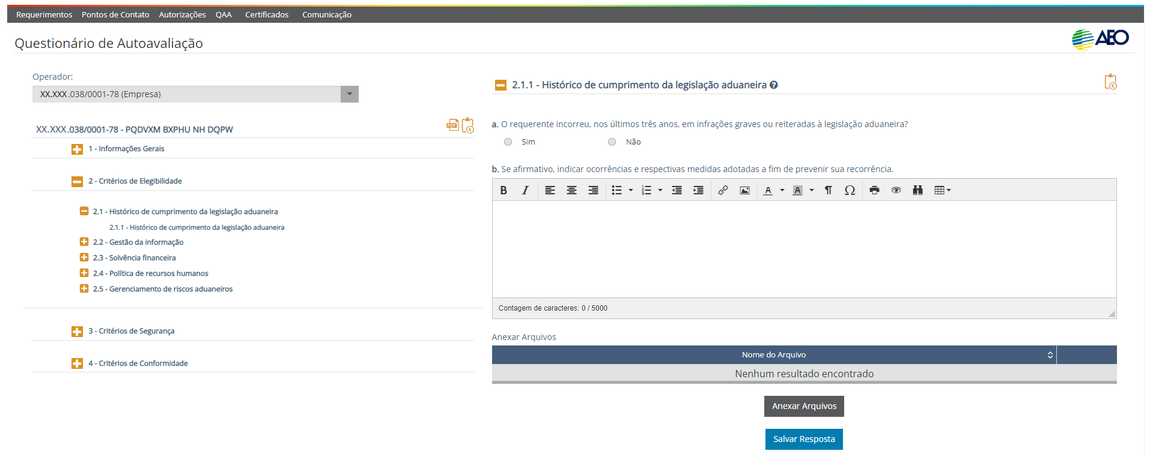Center align text in the editor
The image size is (1150, 457).
[571, 190]
